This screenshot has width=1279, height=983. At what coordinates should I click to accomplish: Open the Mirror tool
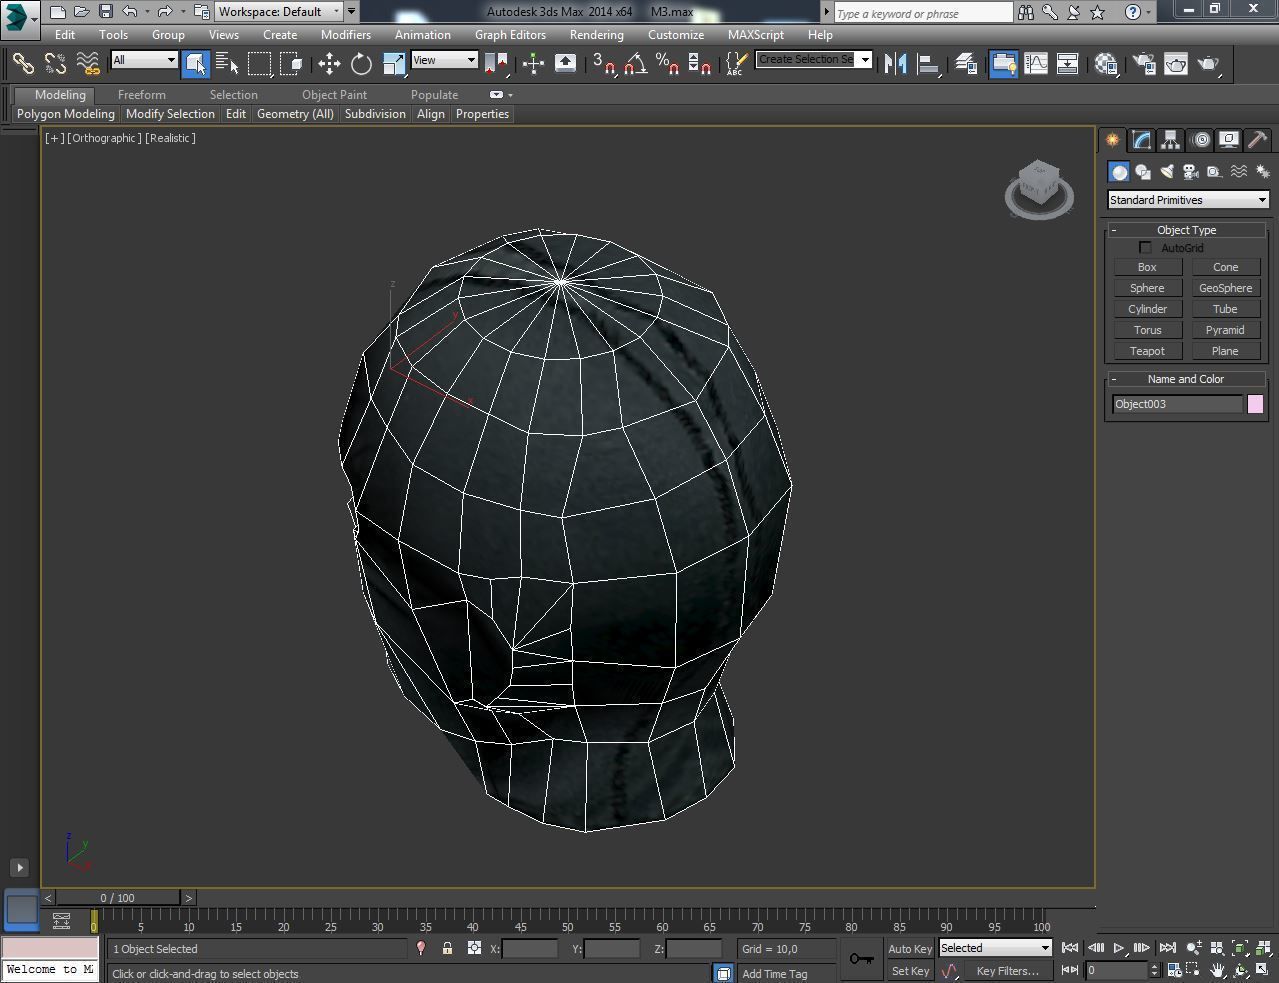[x=896, y=64]
